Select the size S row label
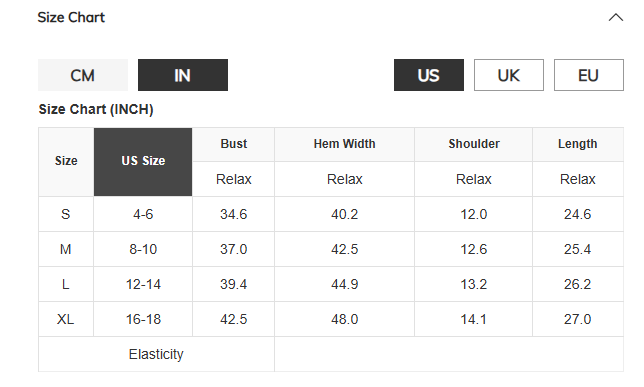Viewport: 644px width, 387px height. click(x=66, y=214)
